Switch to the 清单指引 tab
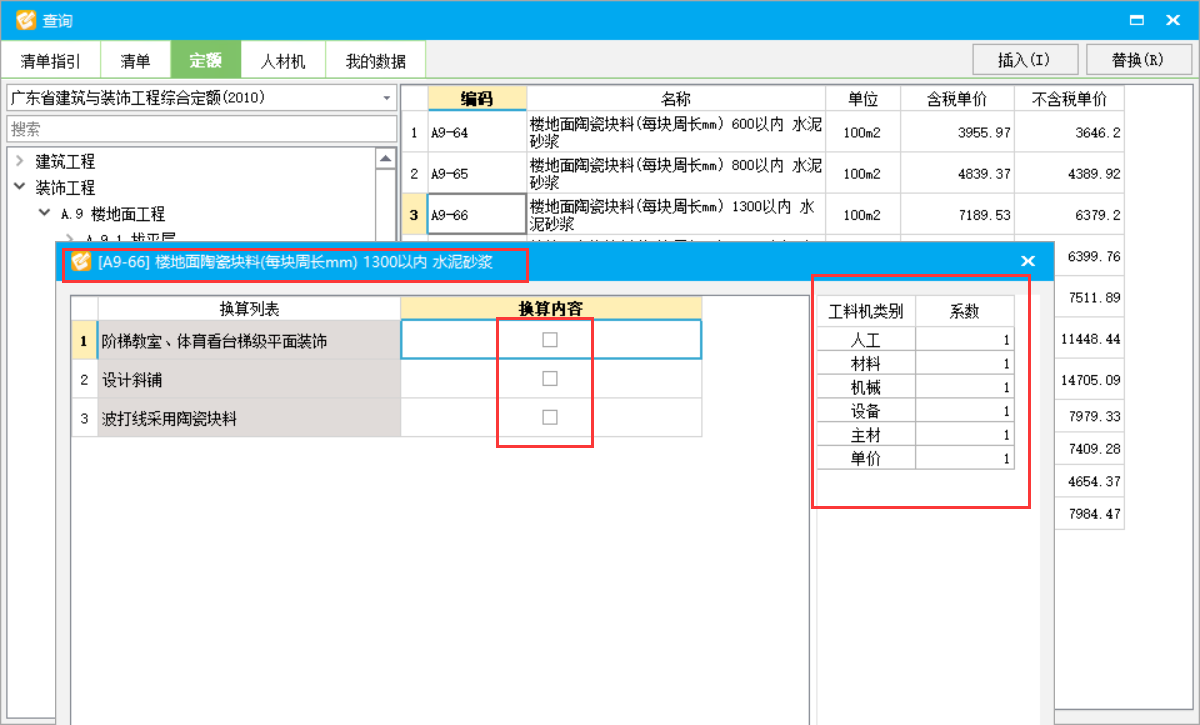The height and width of the screenshot is (725, 1200). point(50,61)
